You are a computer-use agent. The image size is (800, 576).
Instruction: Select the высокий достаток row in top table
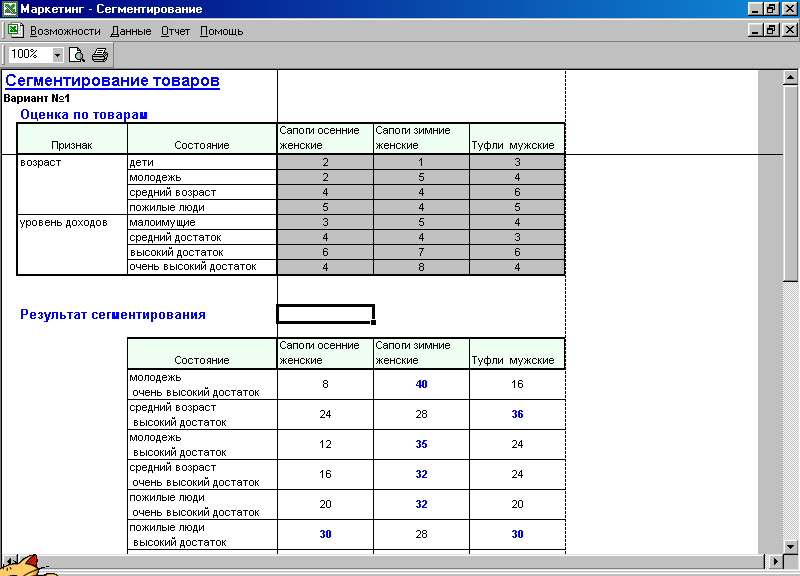coord(202,252)
